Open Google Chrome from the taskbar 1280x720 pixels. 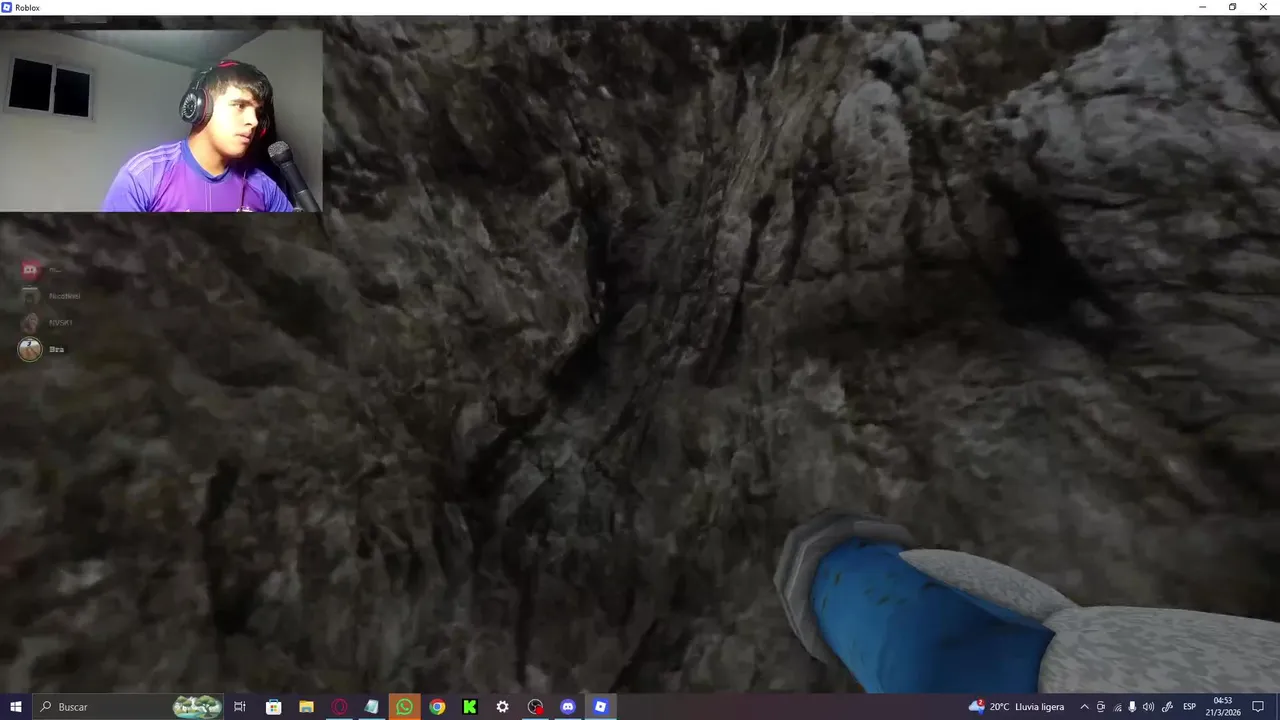(437, 707)
